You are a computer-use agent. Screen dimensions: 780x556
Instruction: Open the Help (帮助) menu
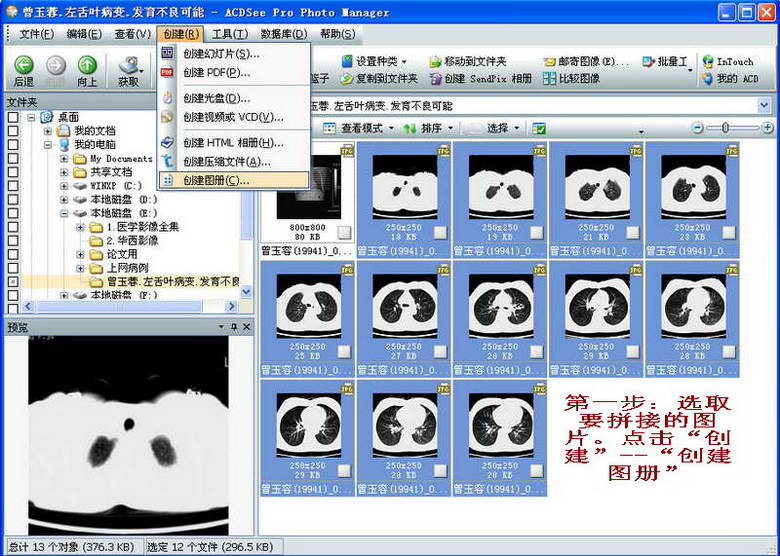pos(337,34)
